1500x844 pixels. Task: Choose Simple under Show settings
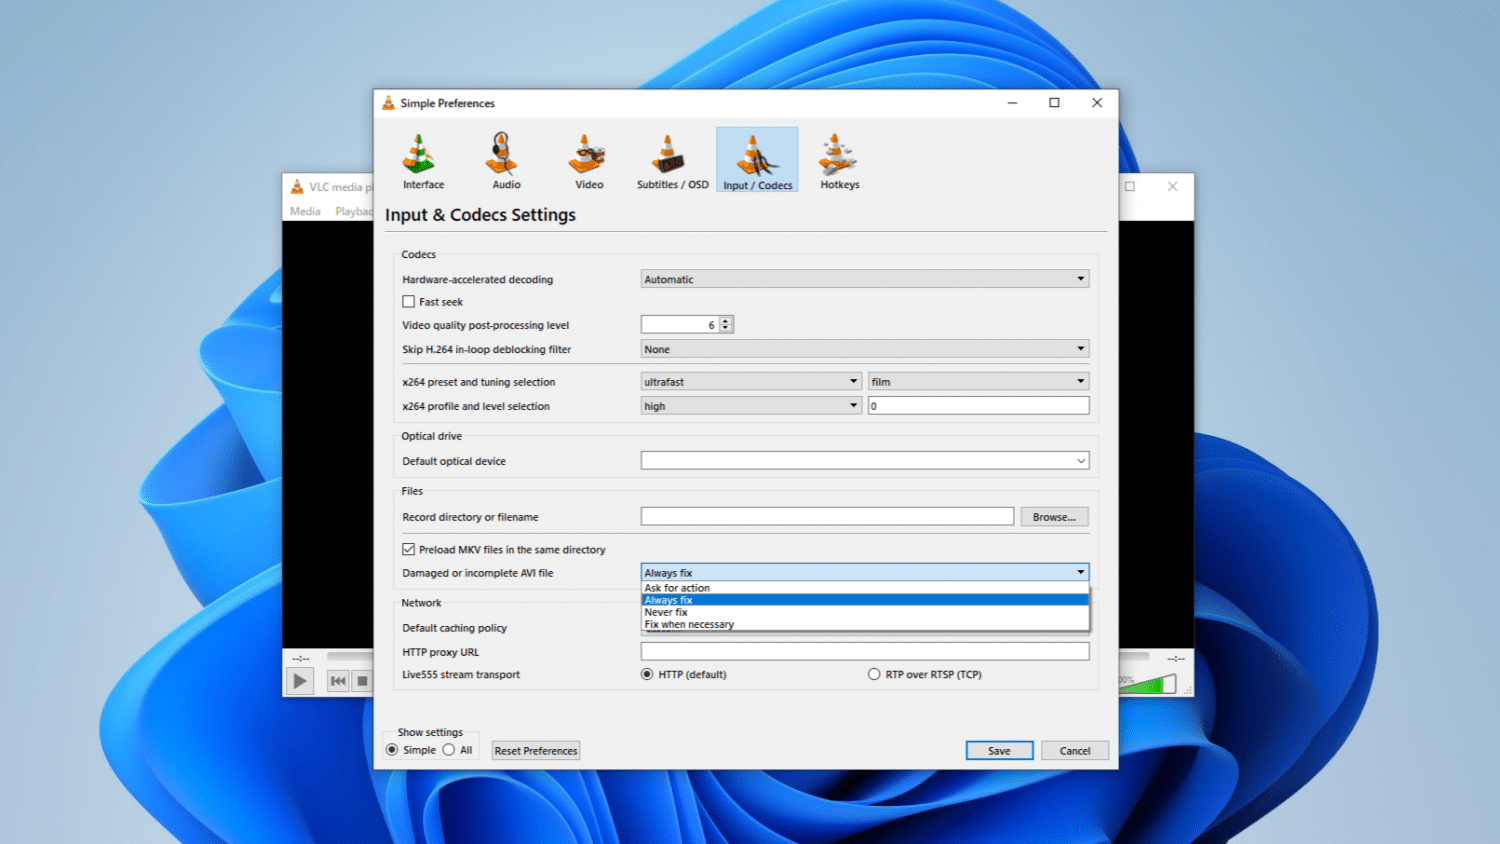point(392,750)
